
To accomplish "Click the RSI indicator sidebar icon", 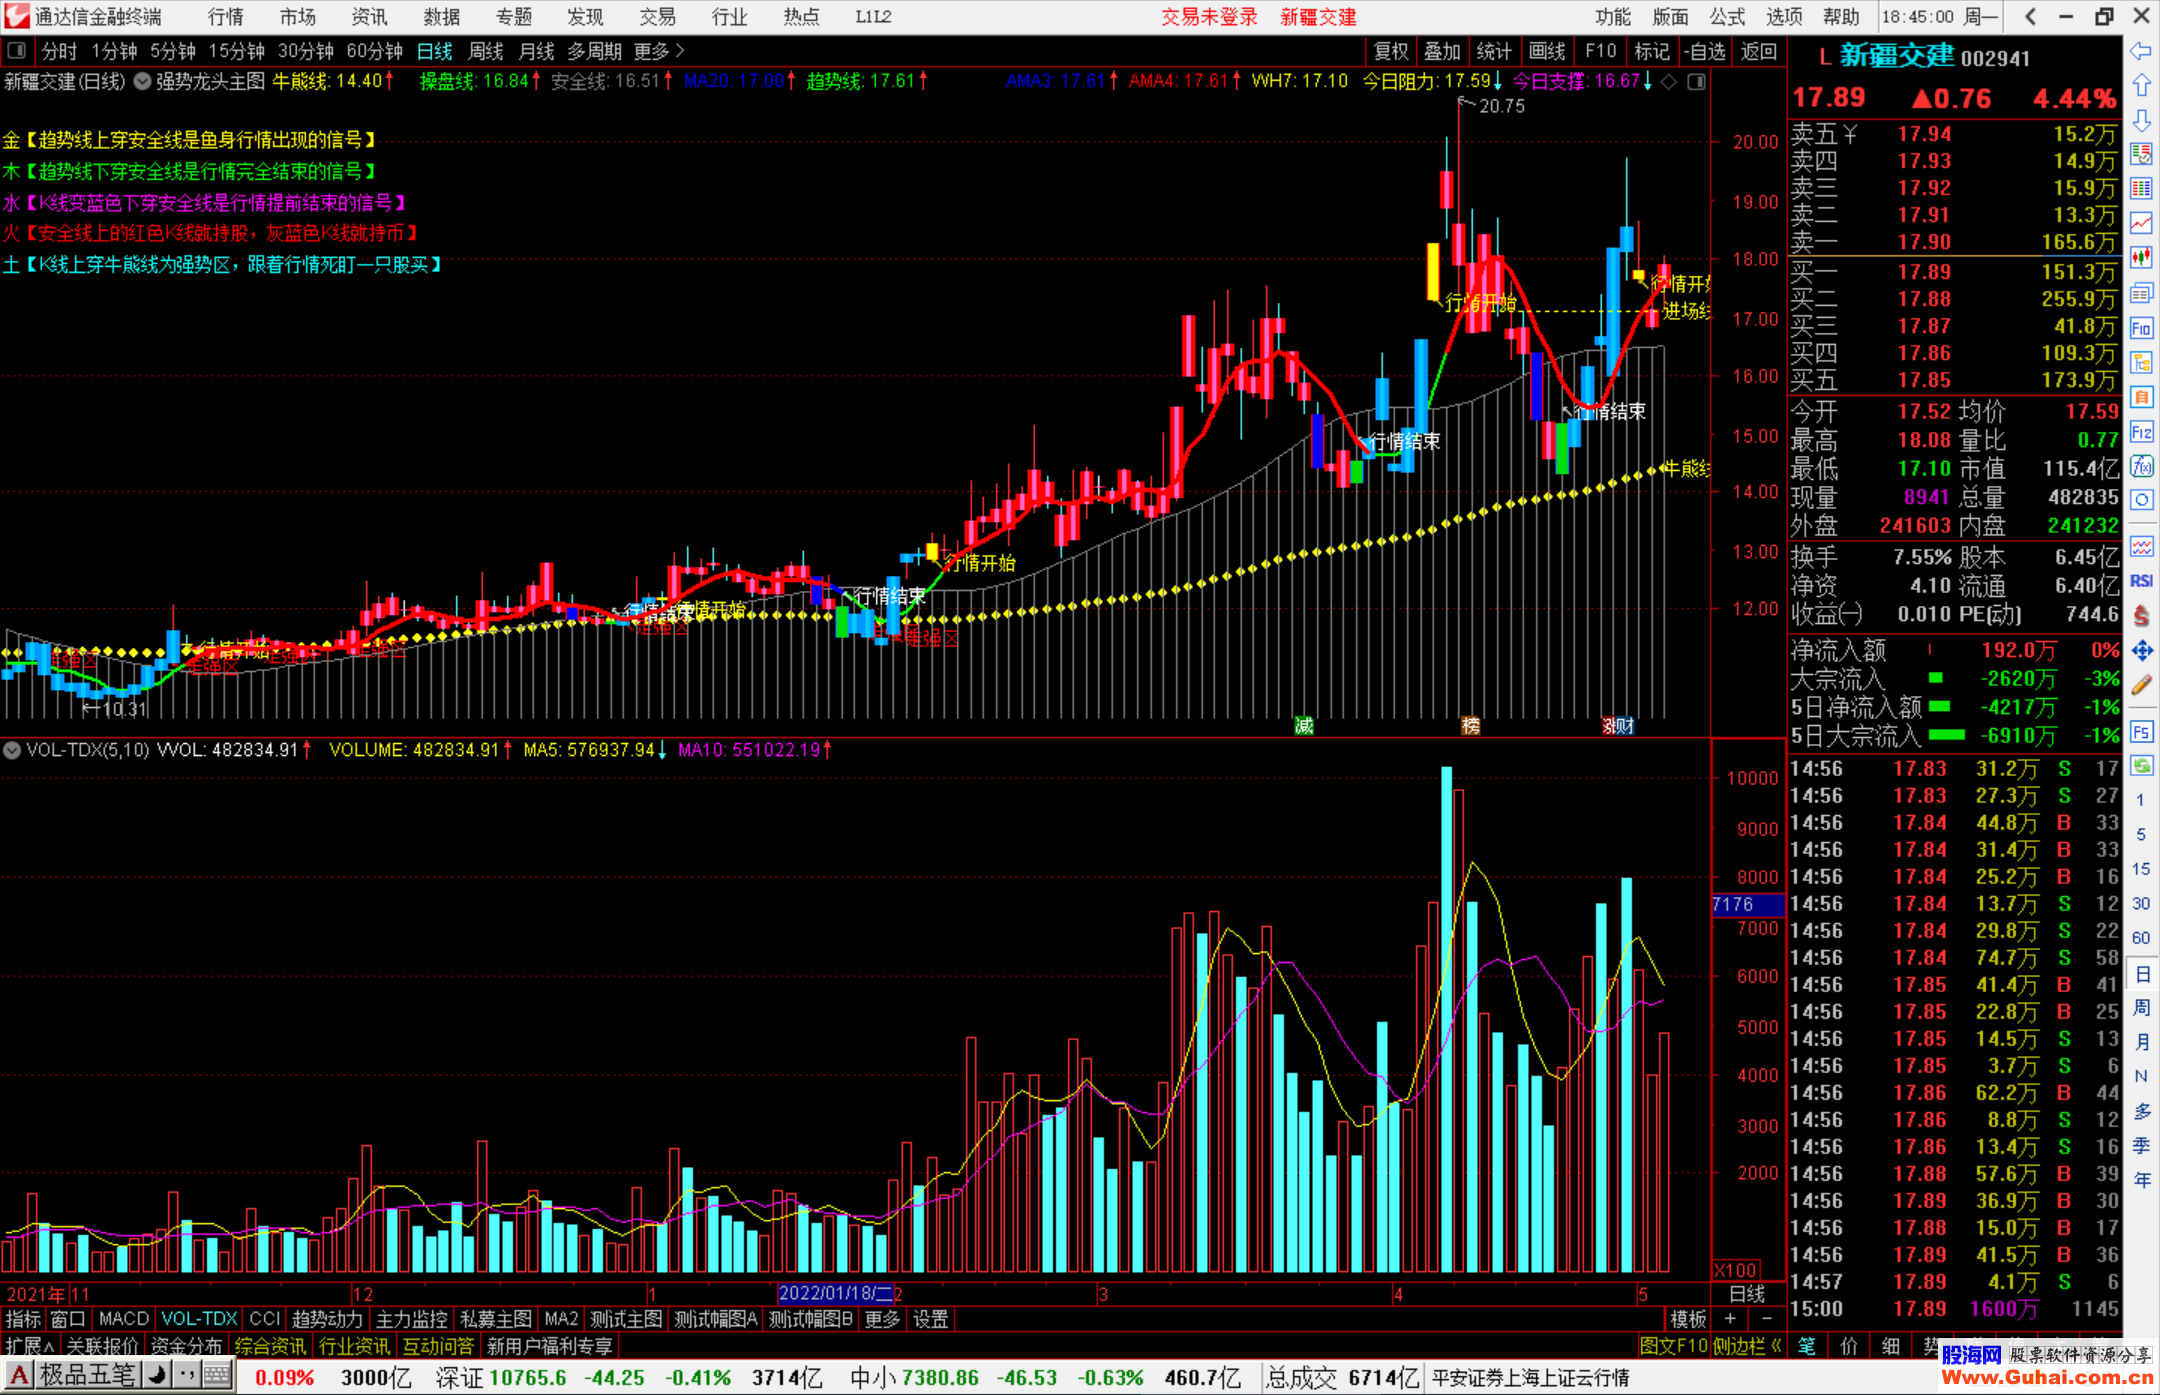I will 2141,581.
